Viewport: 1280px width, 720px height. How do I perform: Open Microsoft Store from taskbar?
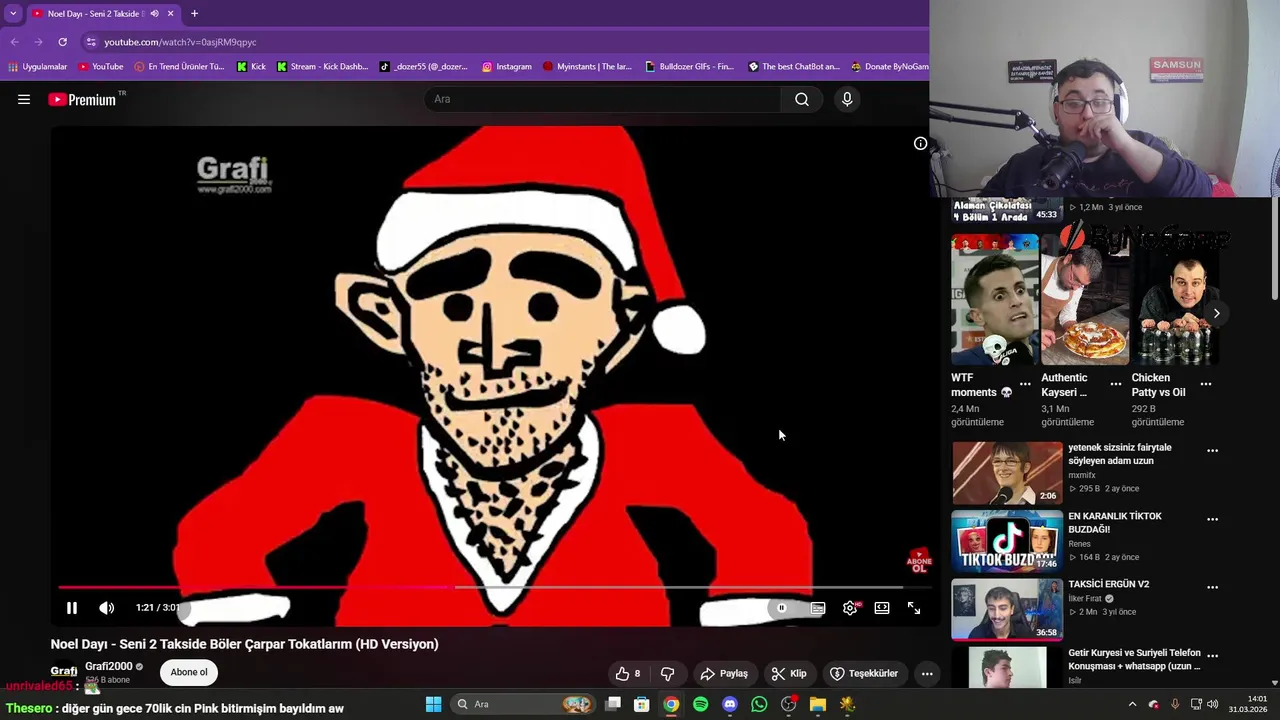point(642,704)
